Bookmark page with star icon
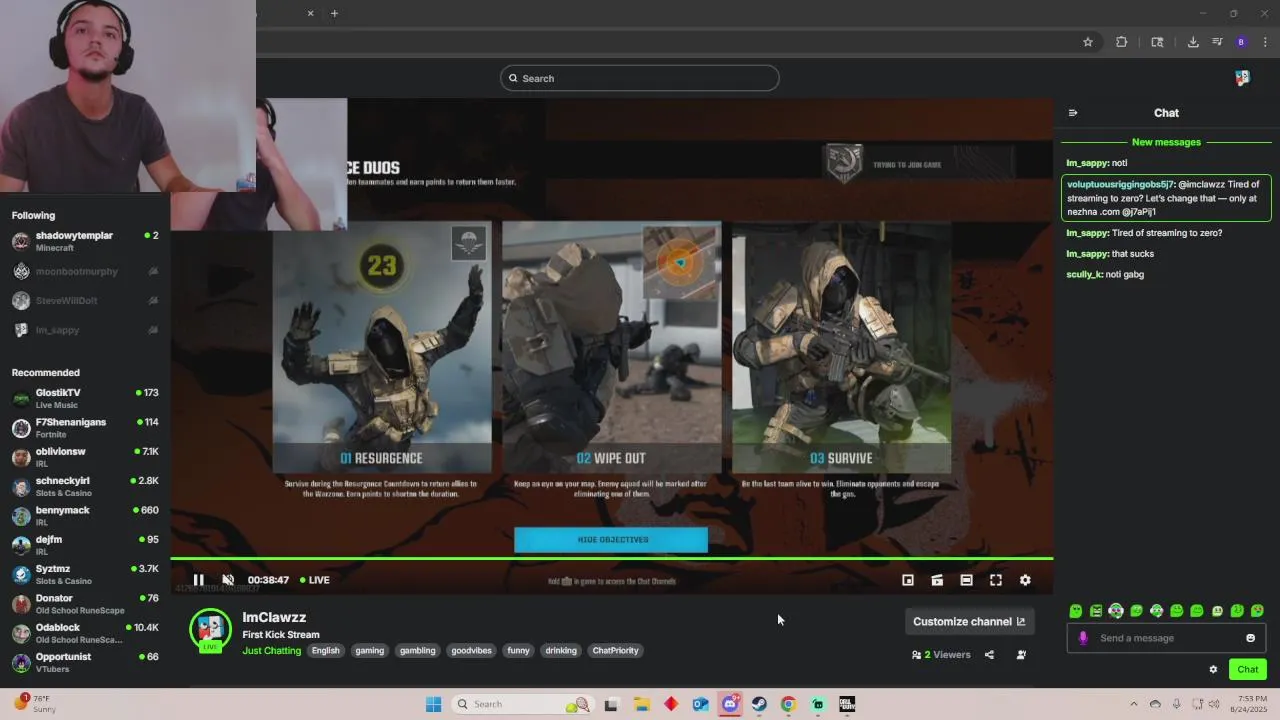The width and height of the screenshot is (1280, 720). click(1088, 42)
